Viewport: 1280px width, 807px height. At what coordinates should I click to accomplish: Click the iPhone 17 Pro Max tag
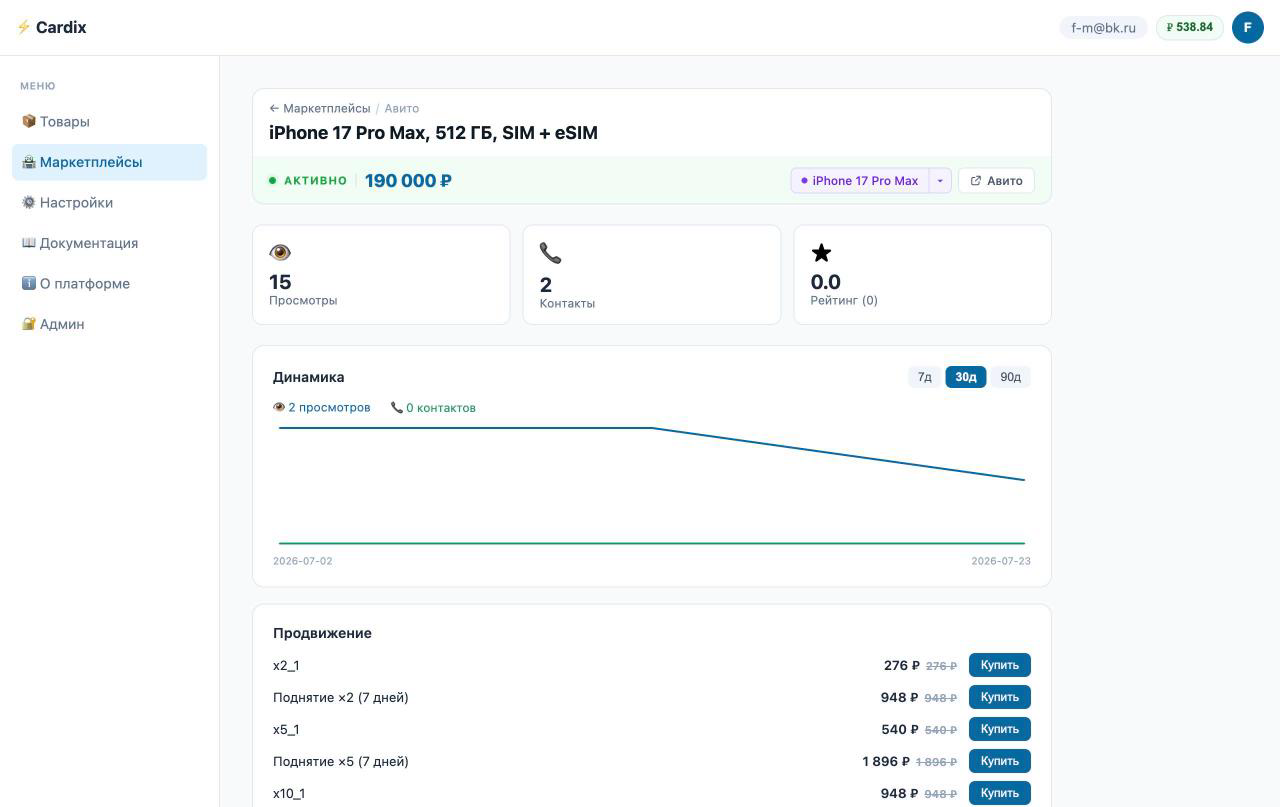point(860,181)
